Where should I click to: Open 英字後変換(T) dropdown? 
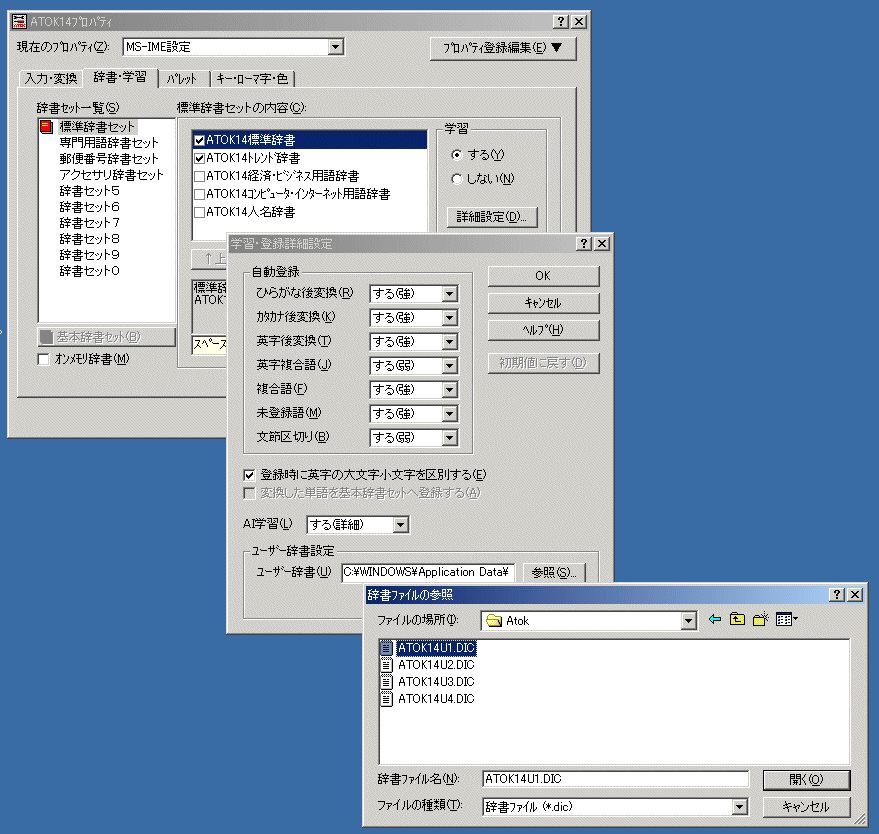[x=449, y=342]
